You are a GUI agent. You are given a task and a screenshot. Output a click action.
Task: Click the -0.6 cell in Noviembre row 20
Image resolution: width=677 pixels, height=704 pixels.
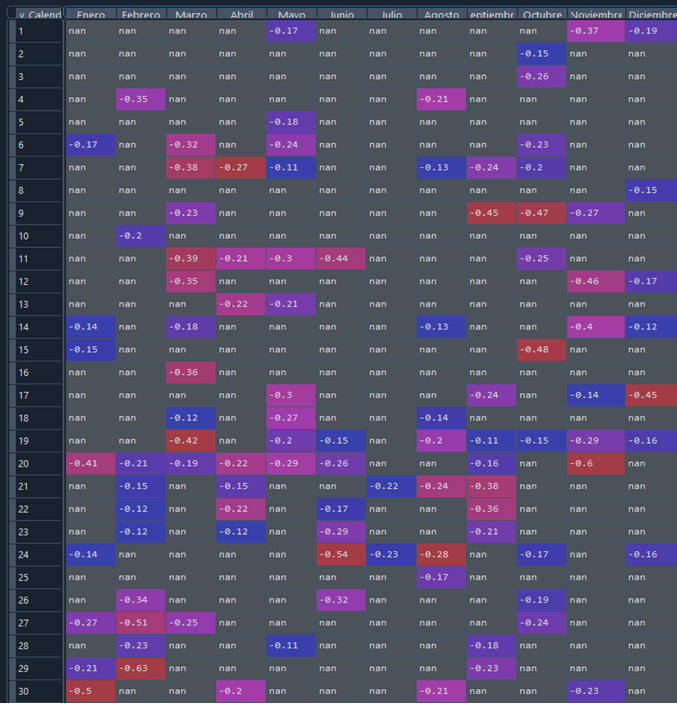point(596,463)
